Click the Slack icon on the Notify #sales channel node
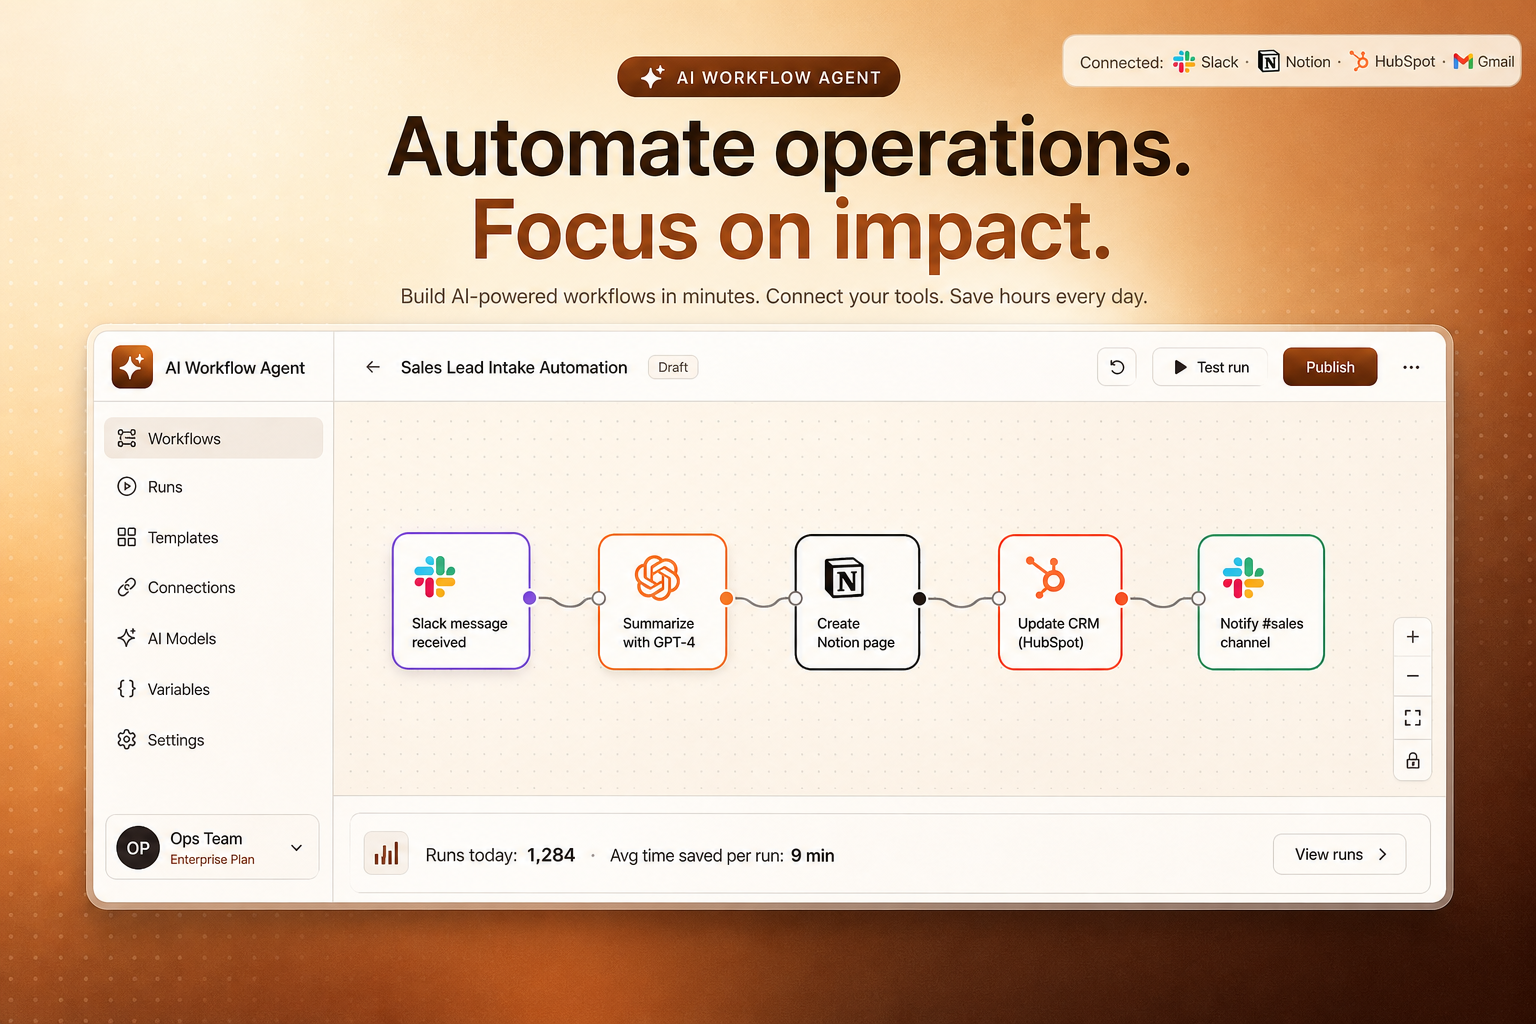This screenshot has height=1024, width=1536. pyautogui.click(x=1243, y=578)
